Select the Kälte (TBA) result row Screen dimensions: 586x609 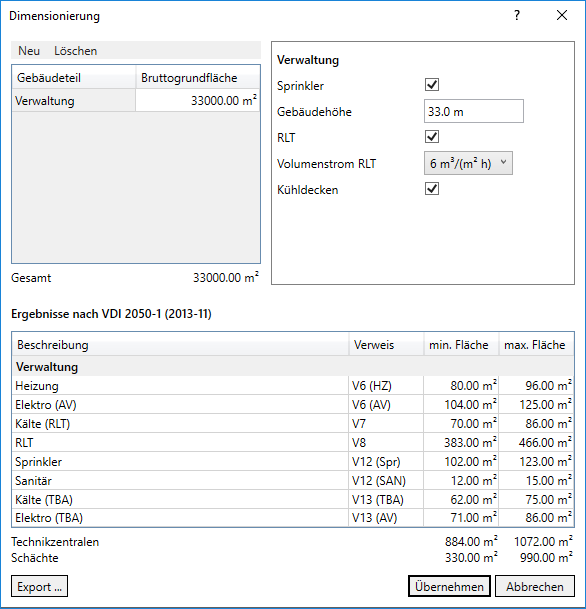[293, 499]
